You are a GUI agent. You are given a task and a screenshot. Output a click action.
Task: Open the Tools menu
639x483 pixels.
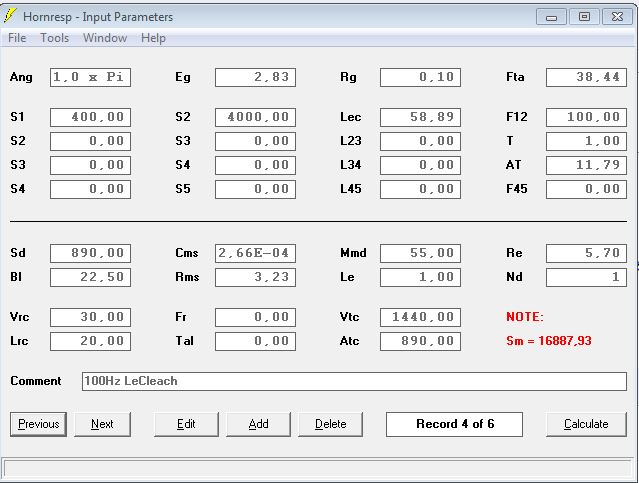[x=55, y=38]
